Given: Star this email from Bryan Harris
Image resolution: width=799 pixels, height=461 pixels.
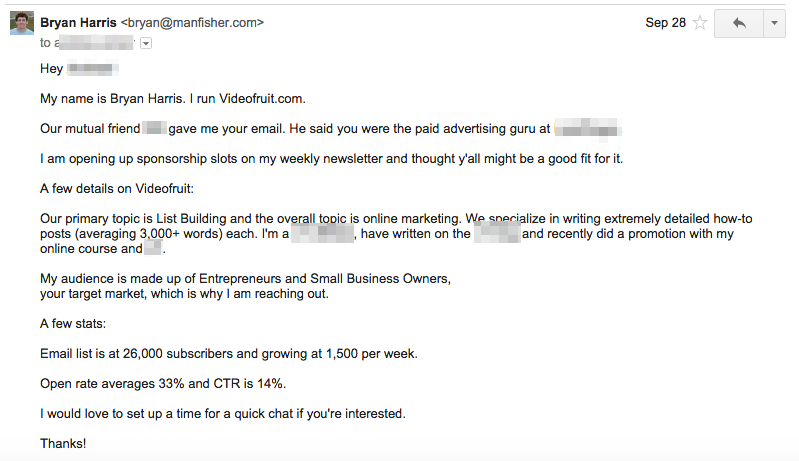Looking at the screenshot, I should pos(701,23).
